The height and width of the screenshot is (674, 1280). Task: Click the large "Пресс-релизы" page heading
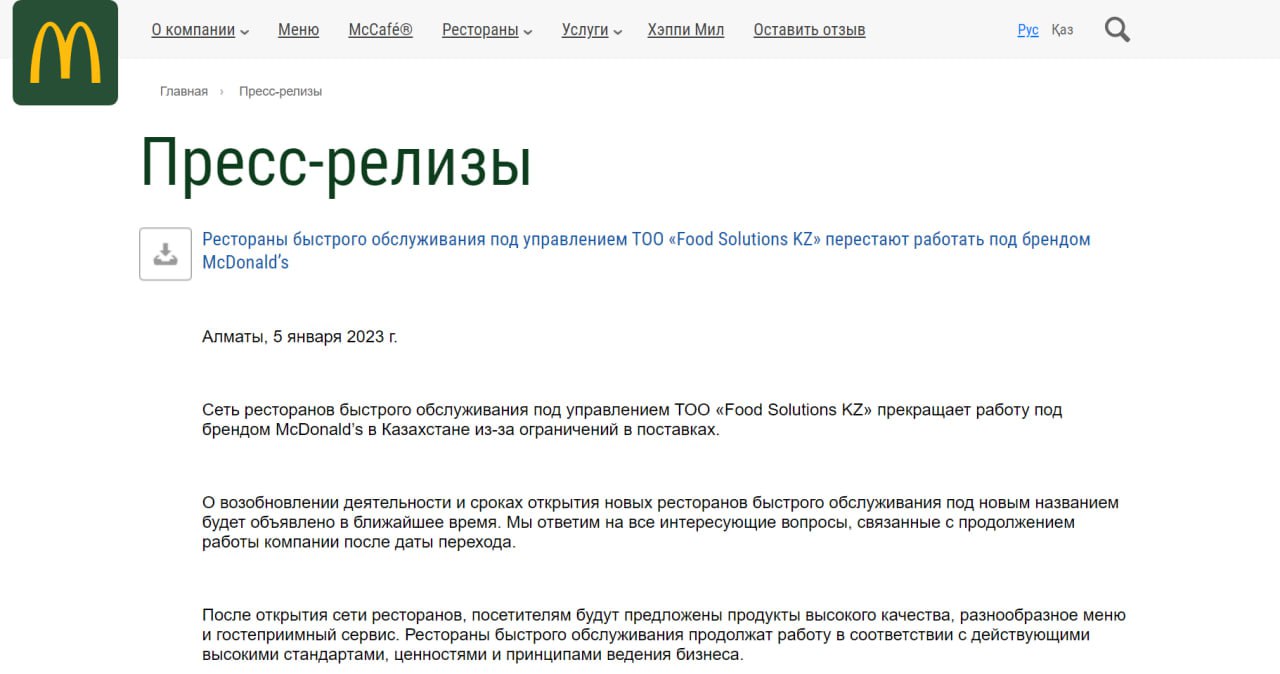335,162
